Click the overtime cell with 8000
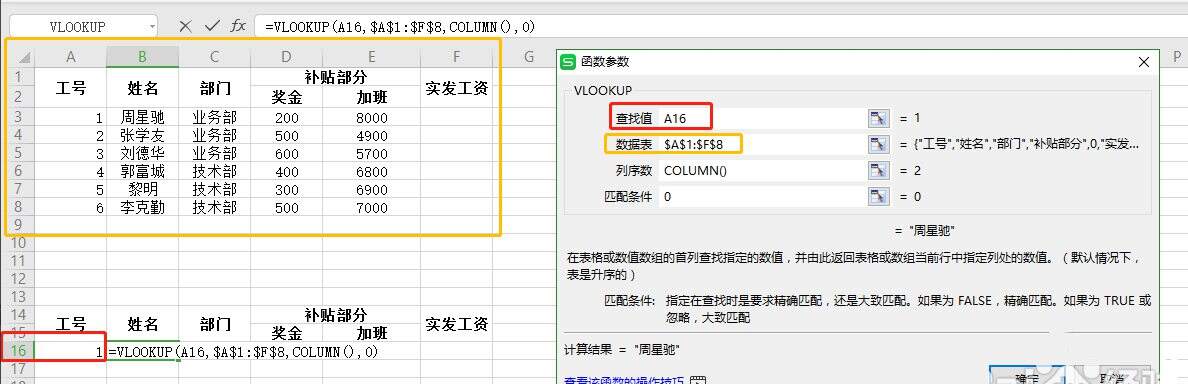This screenshot has width=1188, height=384. coord(371,117)
